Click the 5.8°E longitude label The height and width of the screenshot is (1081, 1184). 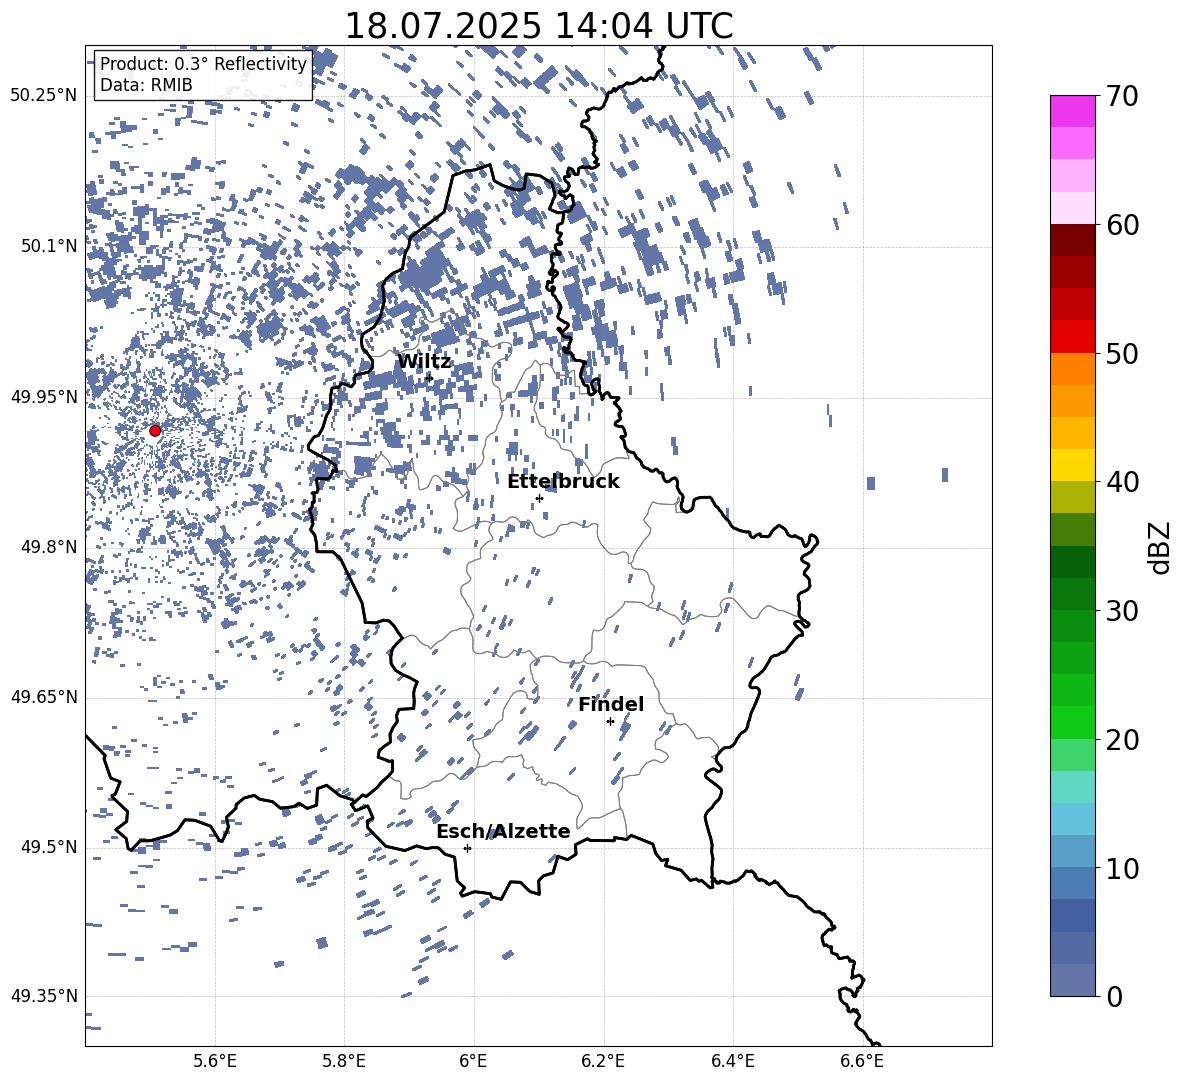pyautogui.click(x=344, y=1061)
